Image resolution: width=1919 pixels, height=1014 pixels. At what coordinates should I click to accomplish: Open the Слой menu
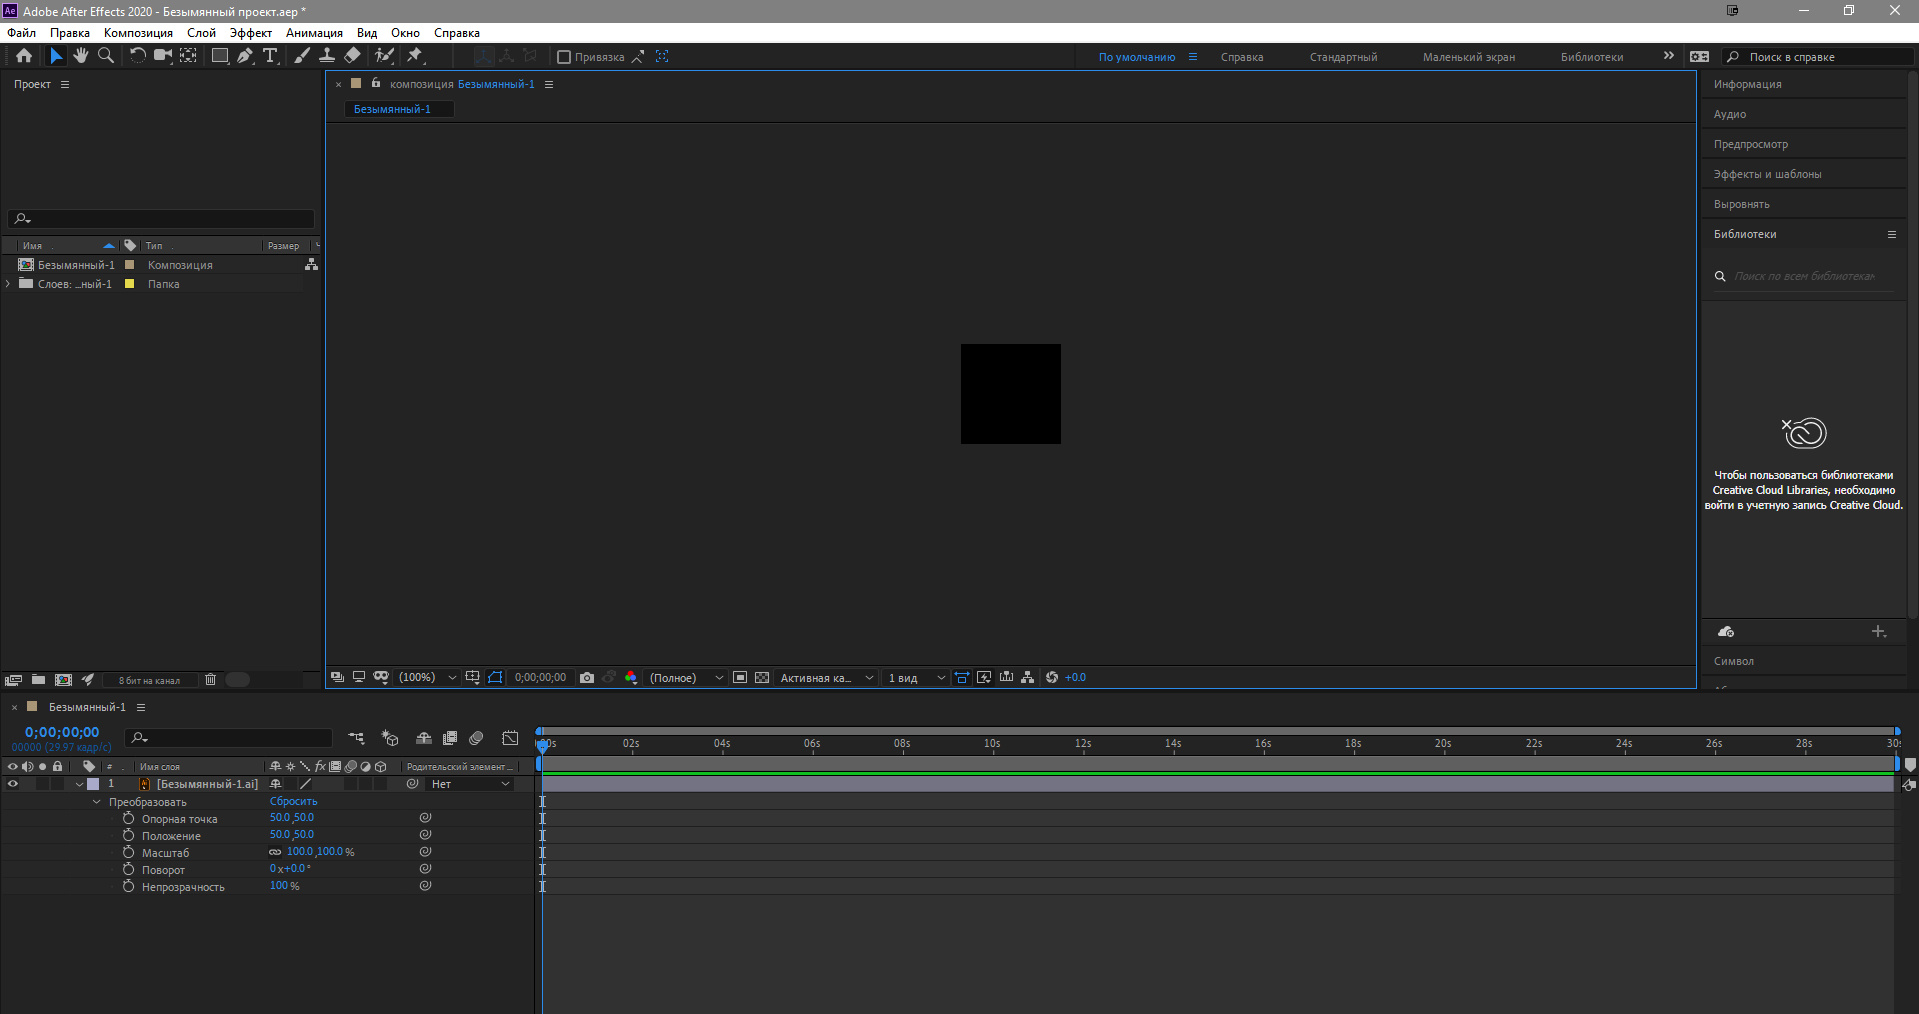coord(201,33)
